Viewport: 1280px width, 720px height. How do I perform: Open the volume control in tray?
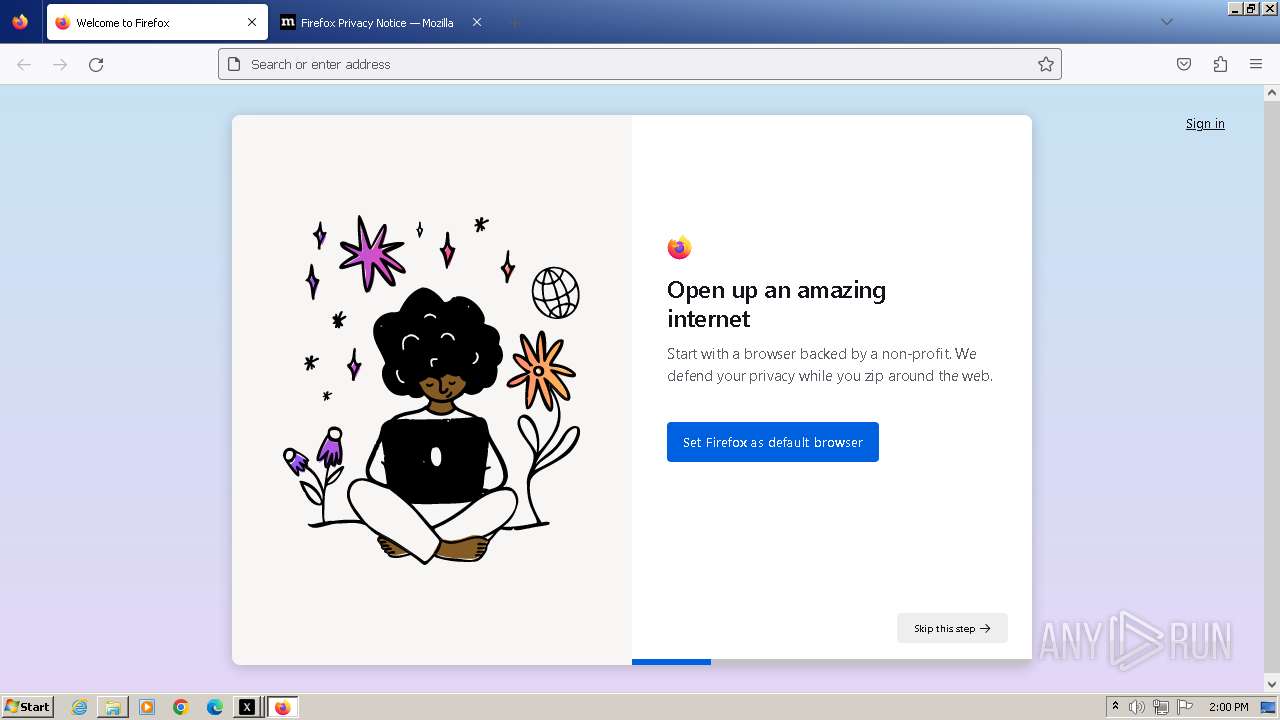point(1137,707)
